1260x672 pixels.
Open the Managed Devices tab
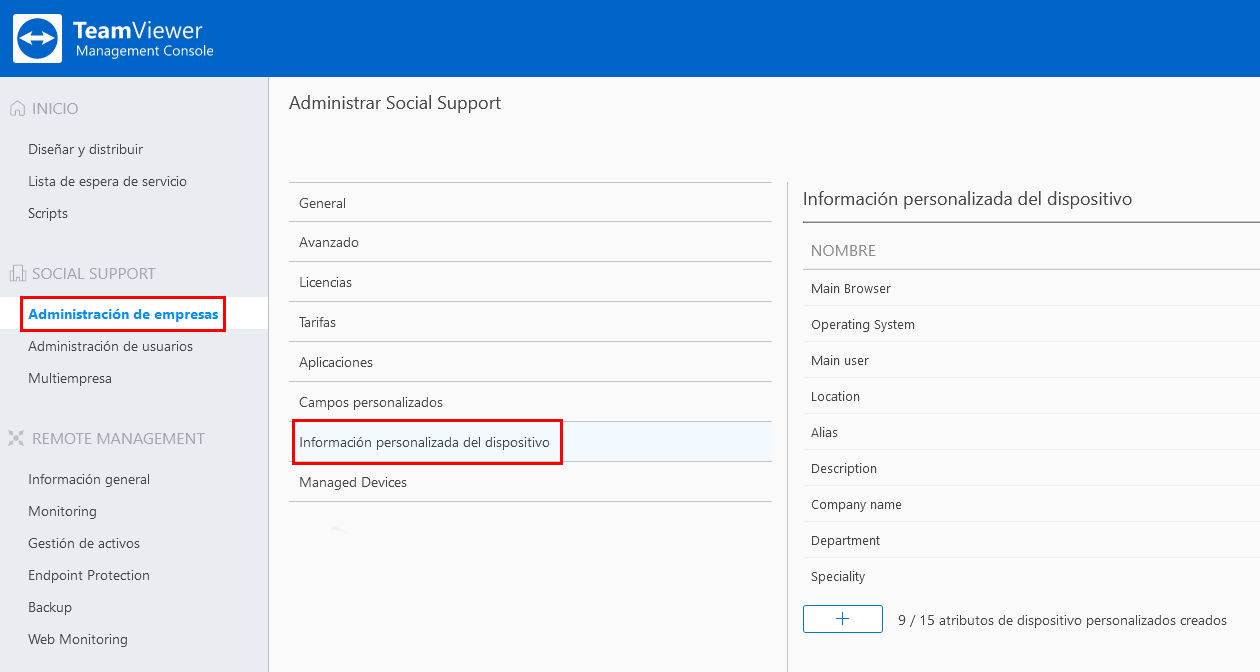530,482
